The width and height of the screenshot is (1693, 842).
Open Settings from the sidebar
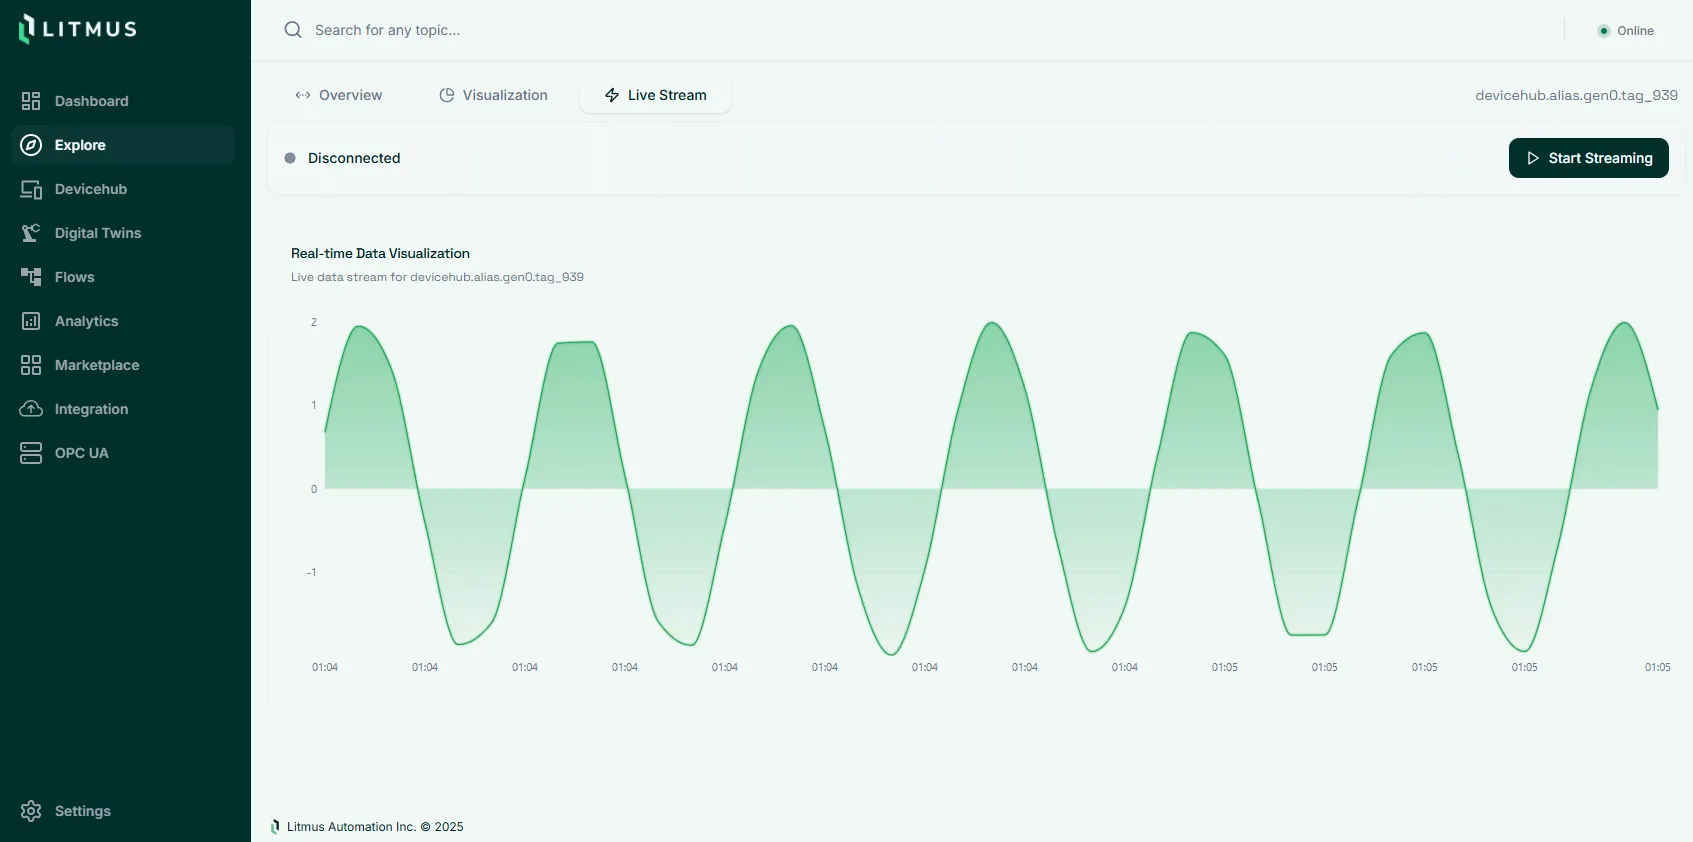pos(123,811)
